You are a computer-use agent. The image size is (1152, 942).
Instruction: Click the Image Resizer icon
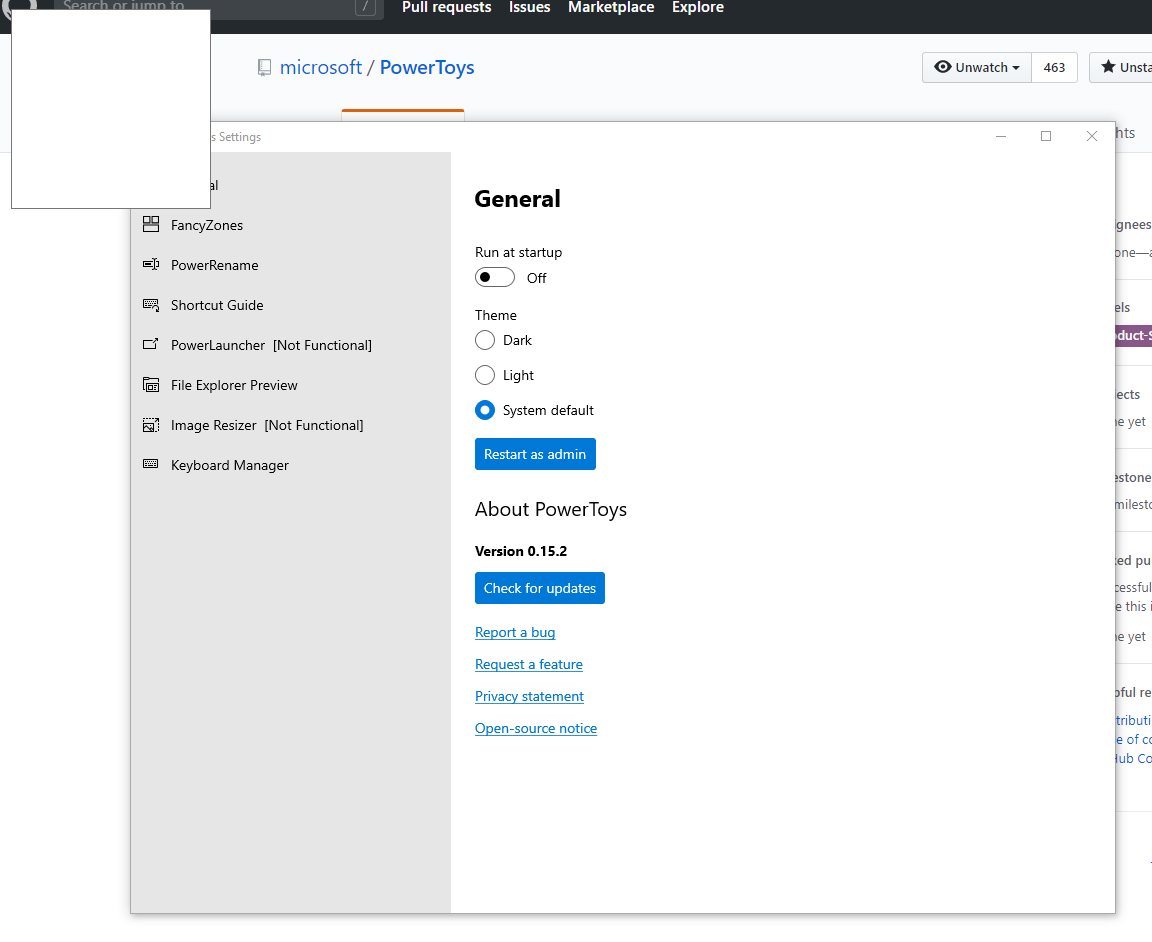pos(151,425)
